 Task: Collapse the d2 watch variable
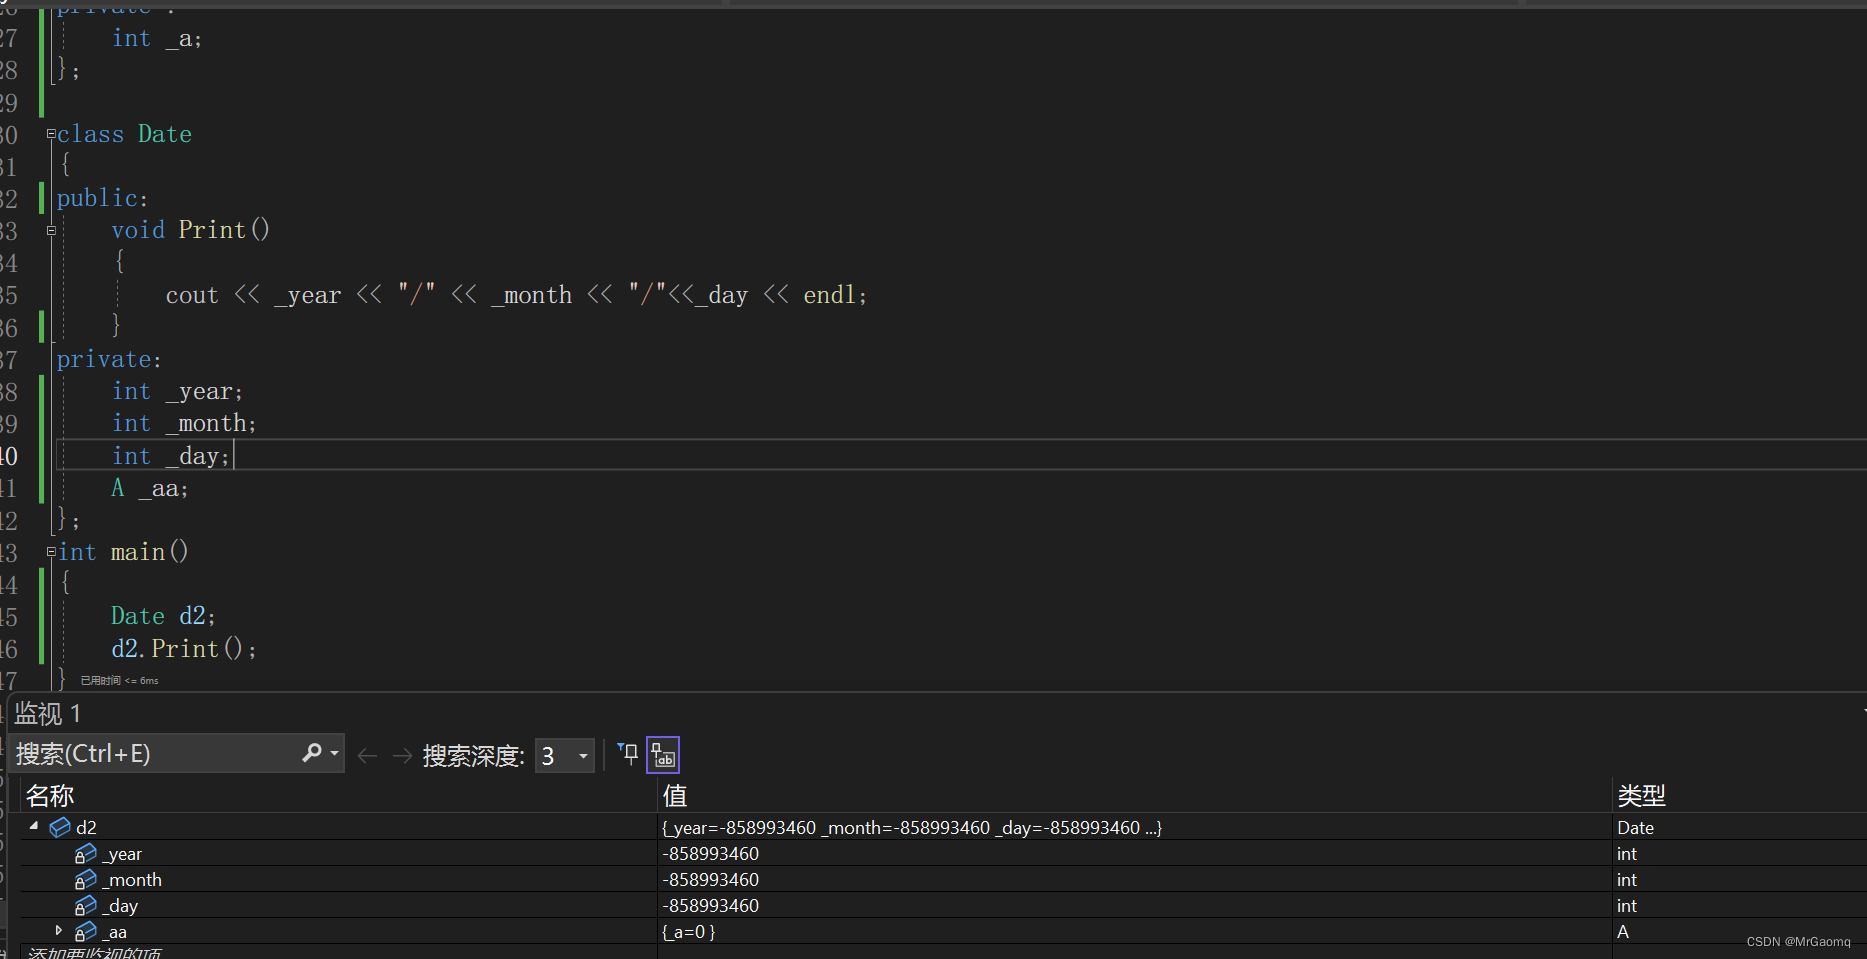[x=34, y=826]
